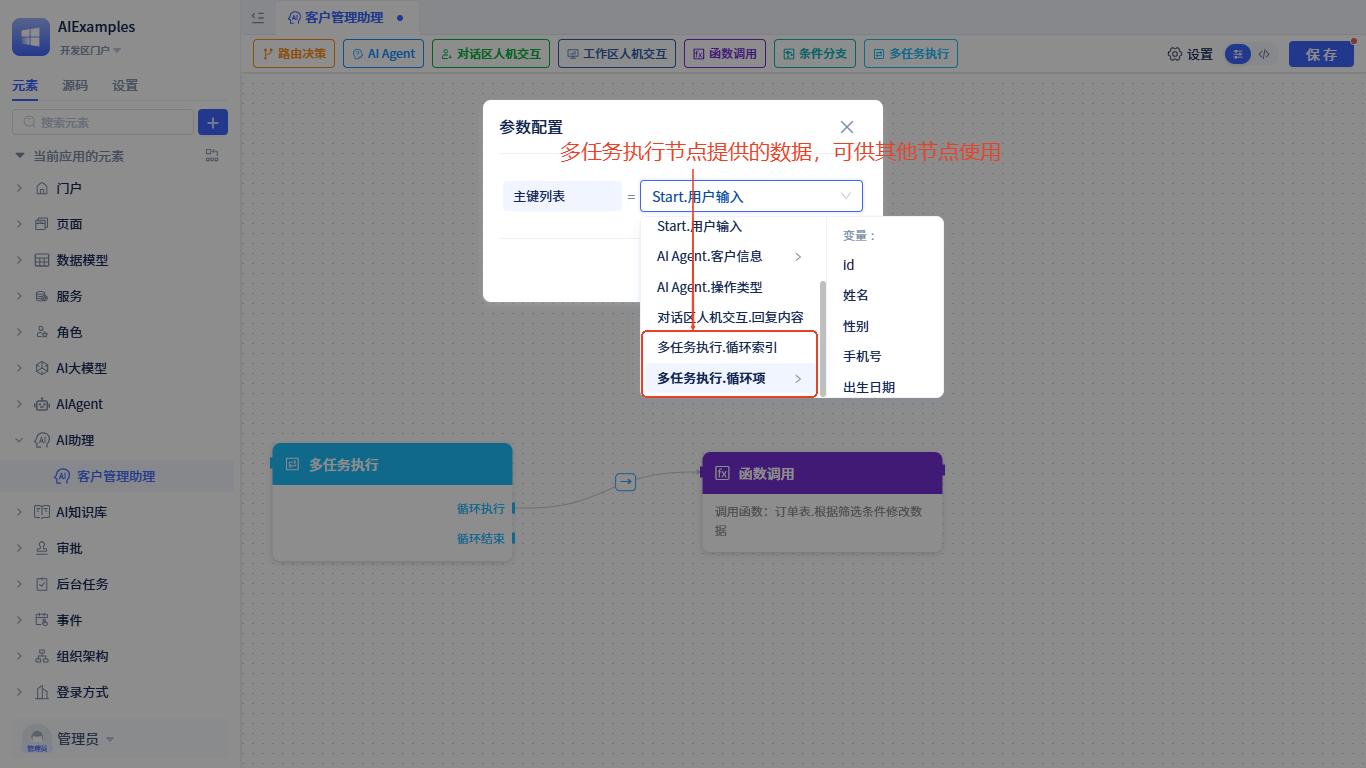Collapse the sidebar with the fold icon
The image size is (1366, 768).
point(258,17)
